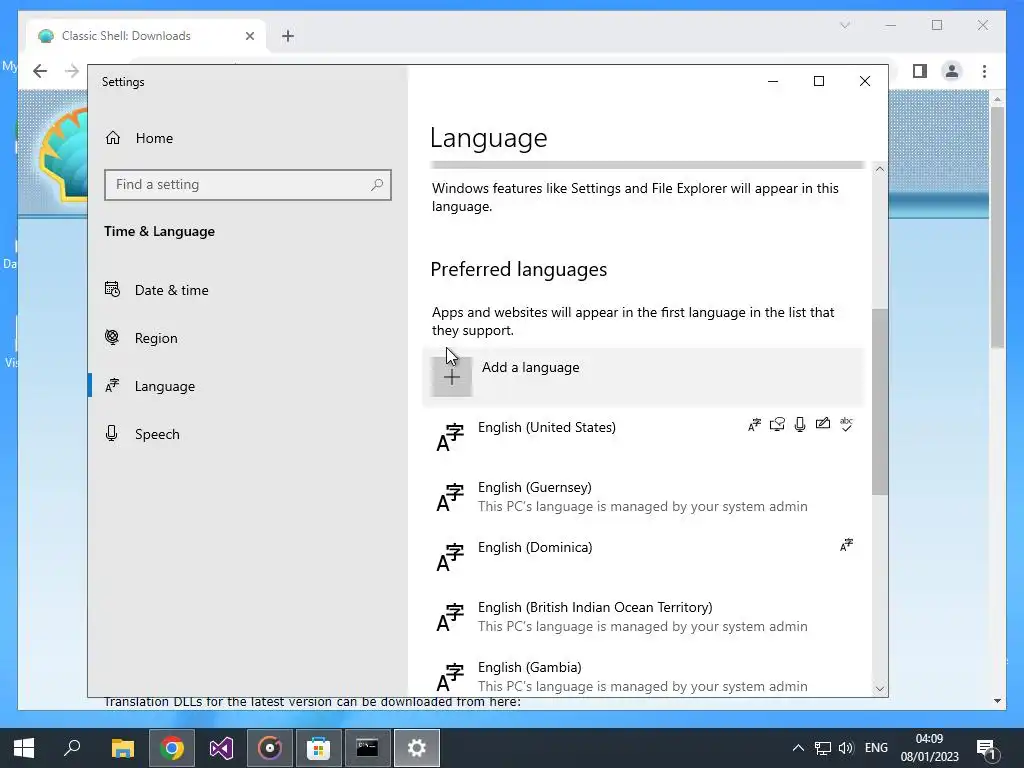Click the Find a setting search field
The height and width of the screenshot is (768, 1024).
click(248, 185)
